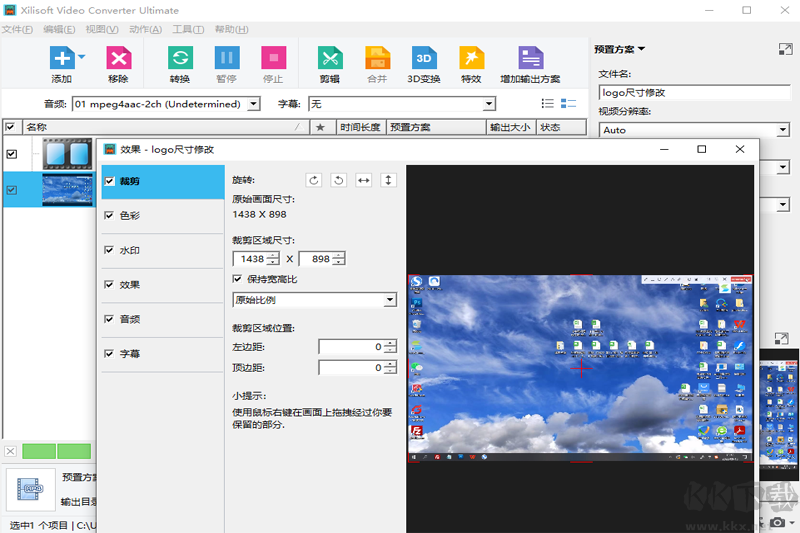This screenshot has width=800, height=533.
Task: Open the 剪辑 (Clip) tool
Action: (329, 58)
